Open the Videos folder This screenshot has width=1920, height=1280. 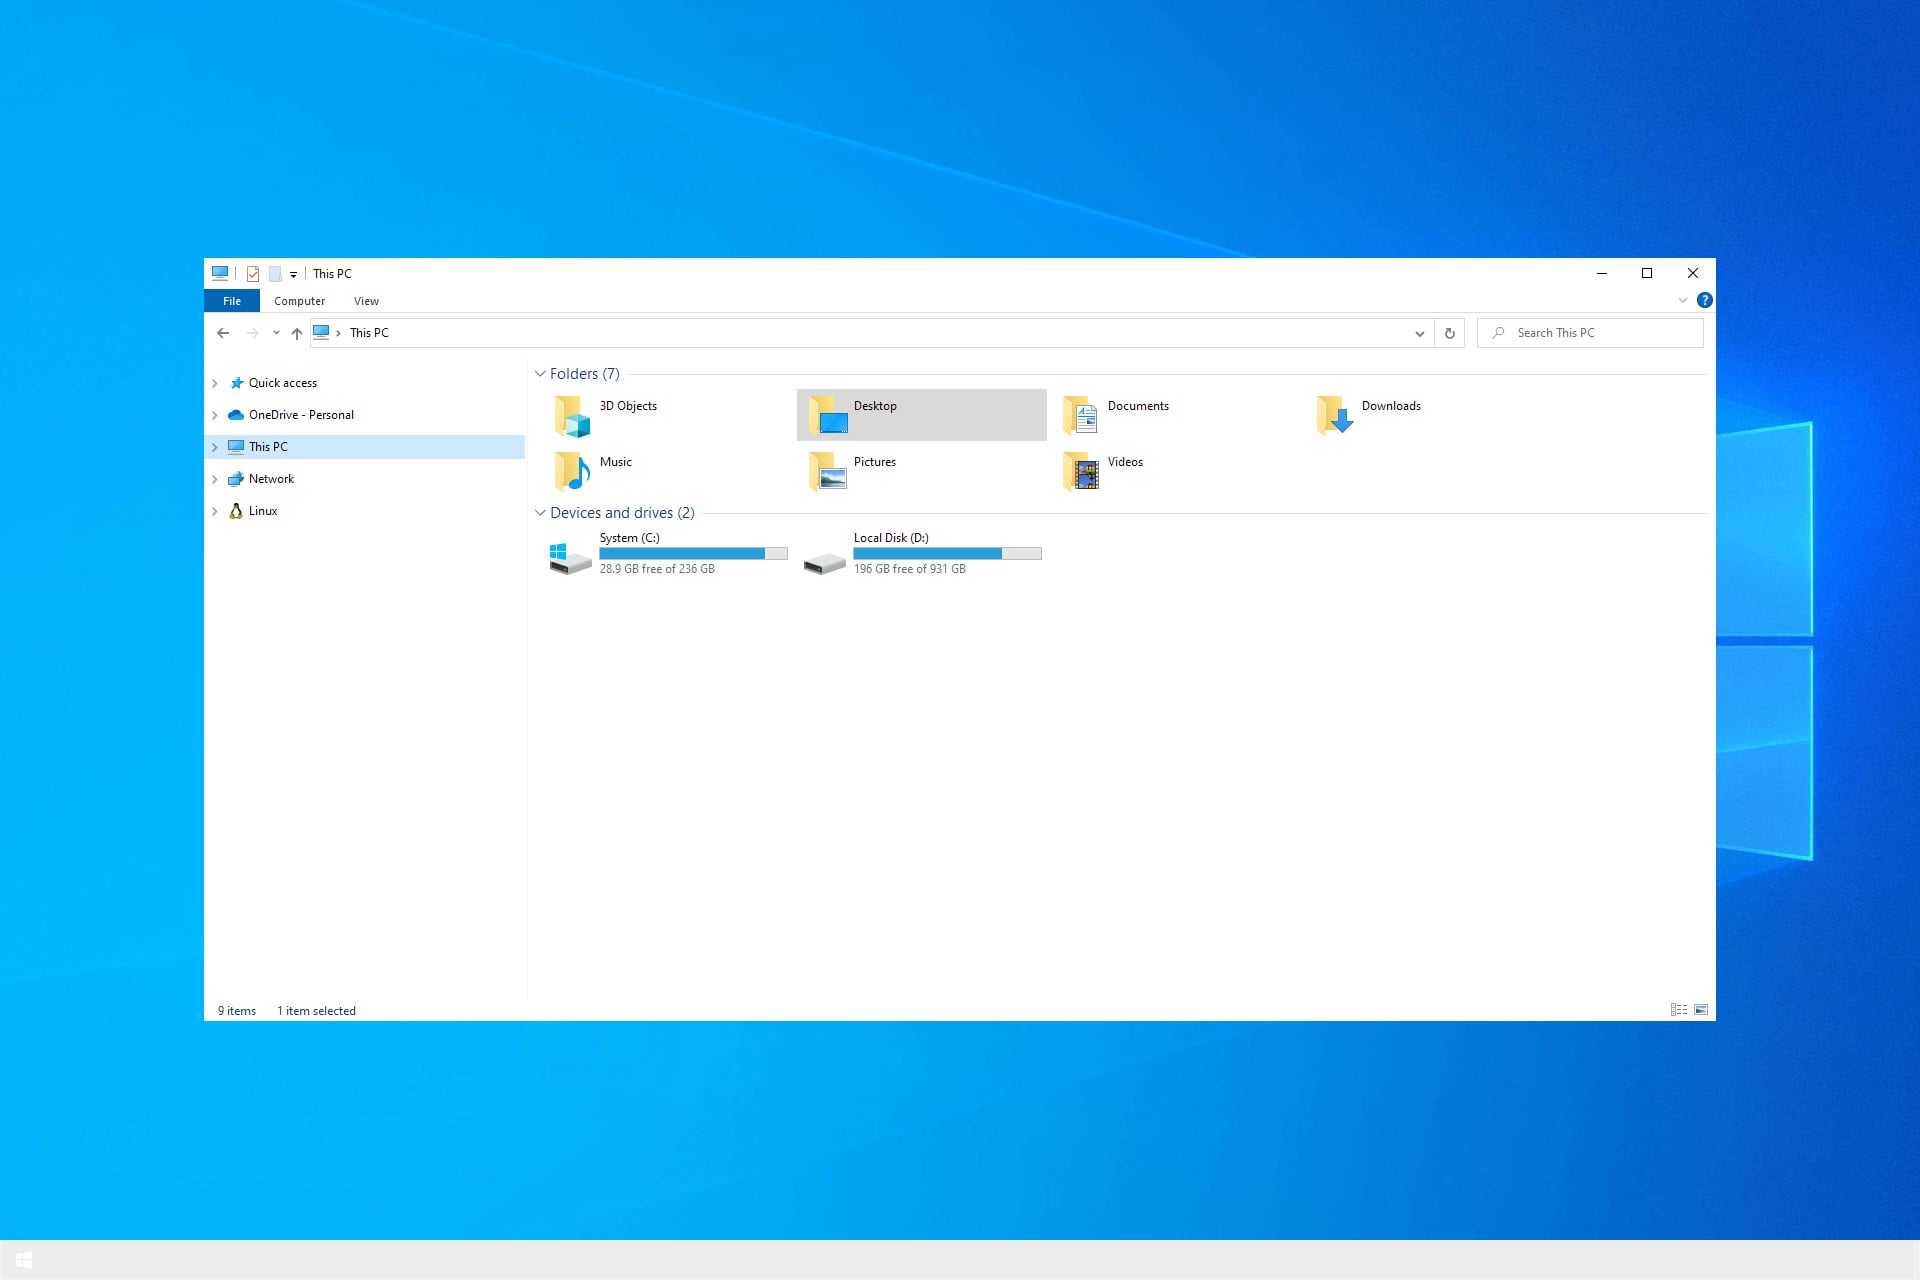coord(1124,470)
